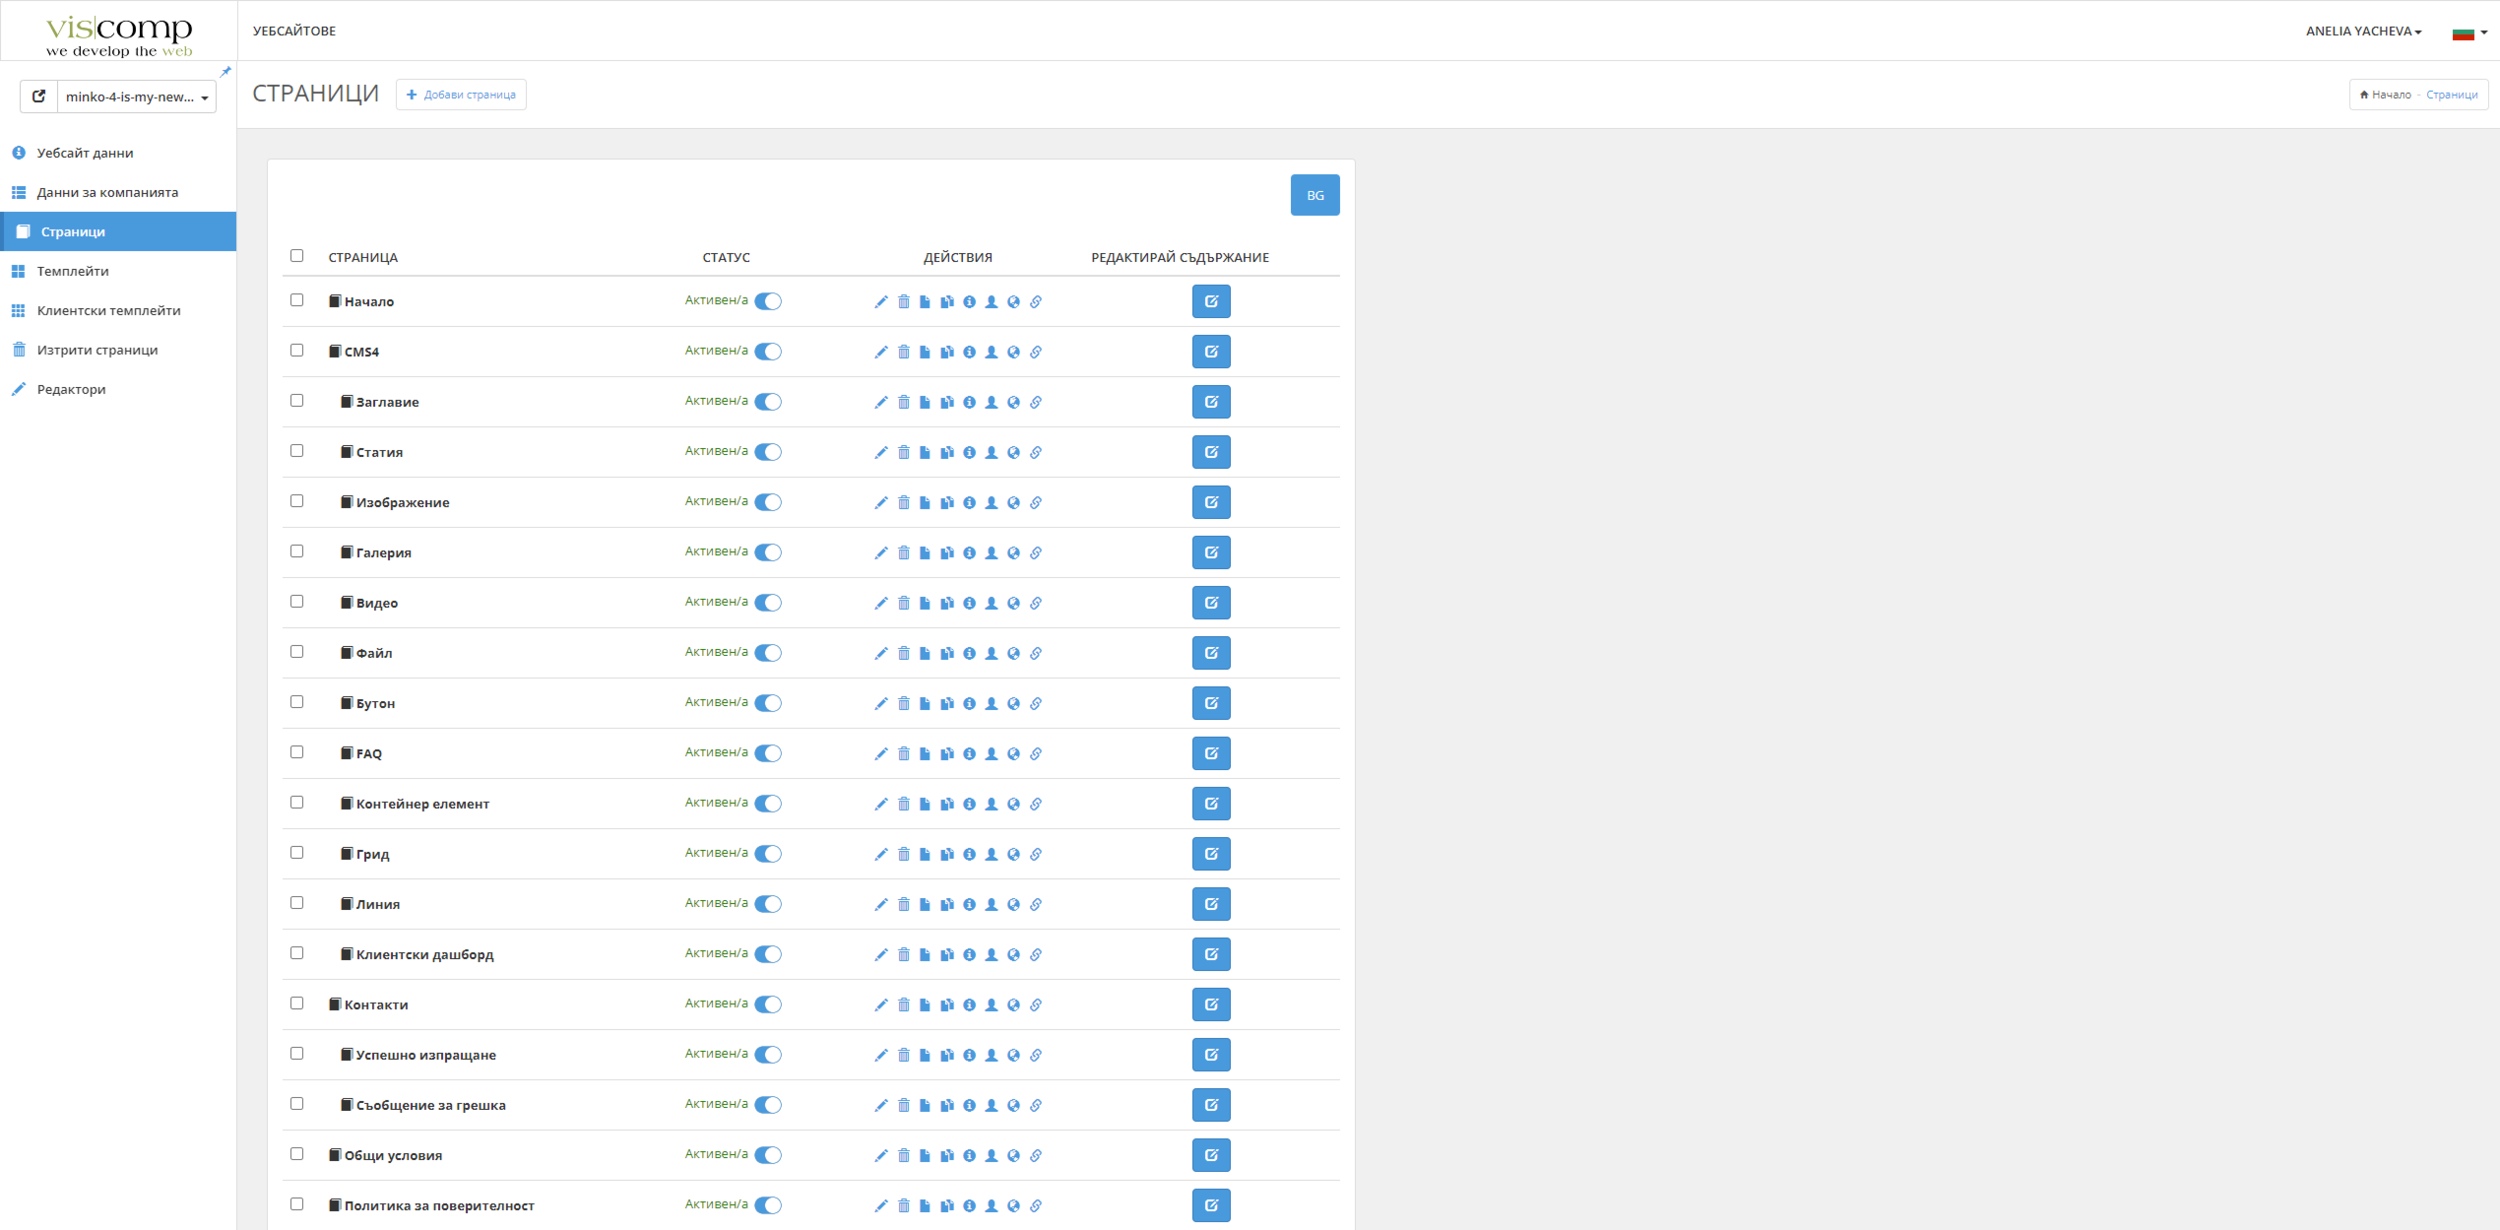This screenshot has height=1230, width=2500.
Task: Click chain link icon for Статия row
Action: point(1036,453)
